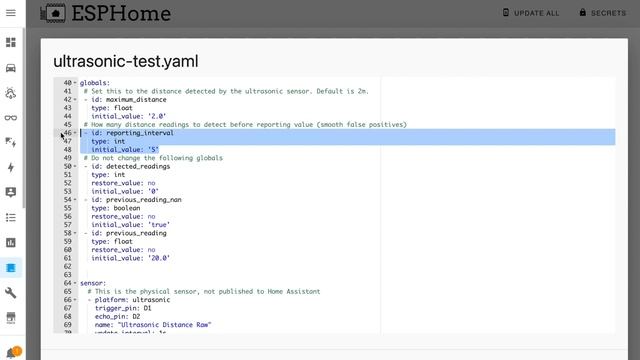640x360 pixels.
Task: Click line number 45 in the gutter
Action: pos(67,124)
